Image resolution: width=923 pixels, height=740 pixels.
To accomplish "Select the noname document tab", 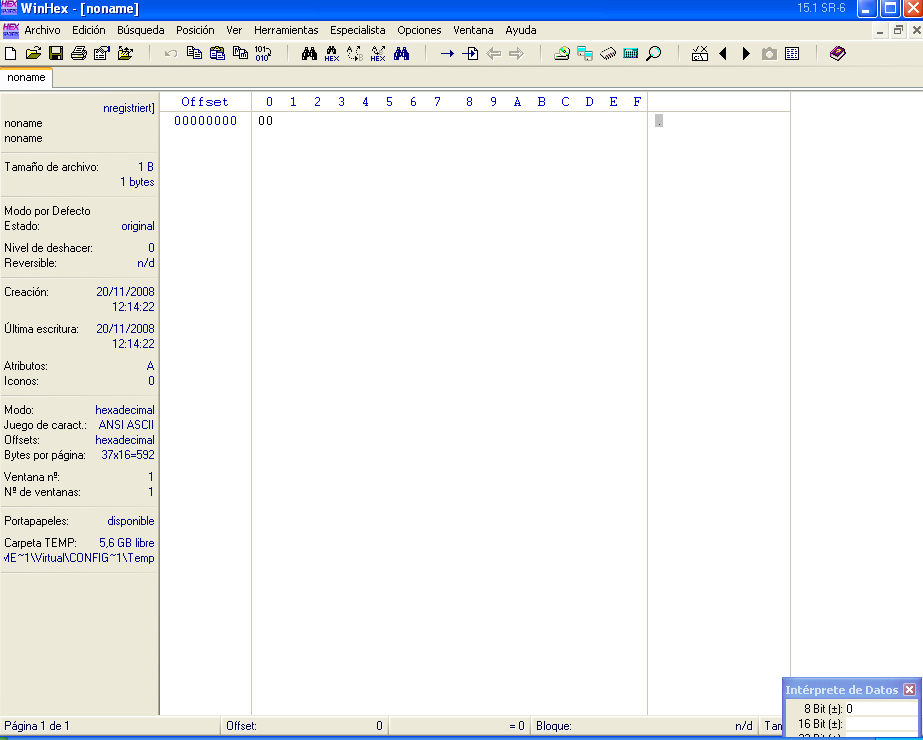I will pyautogui.click(x=26, y=78).
